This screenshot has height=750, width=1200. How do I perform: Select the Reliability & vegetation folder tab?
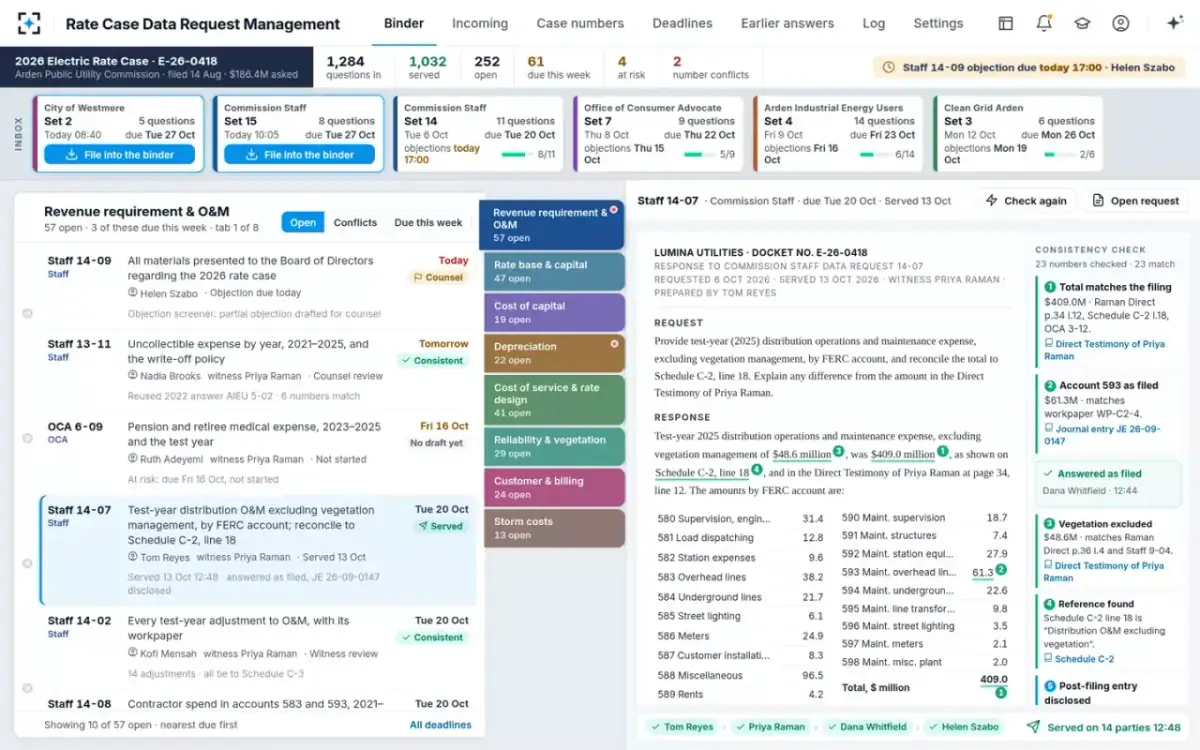(554, 446)
